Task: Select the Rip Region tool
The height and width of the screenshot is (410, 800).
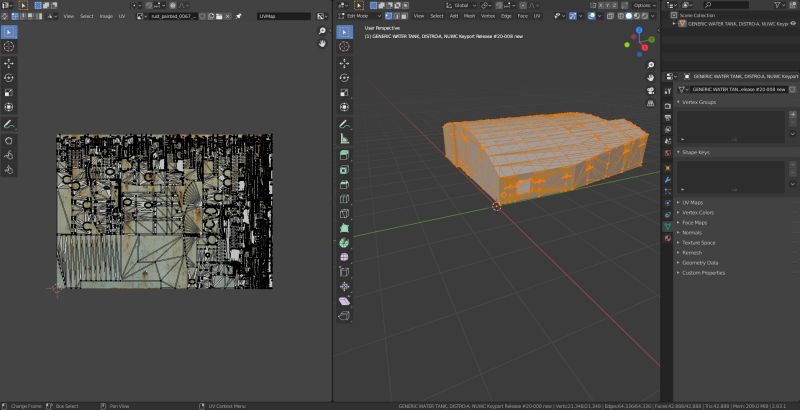Action: coord(344,316)
